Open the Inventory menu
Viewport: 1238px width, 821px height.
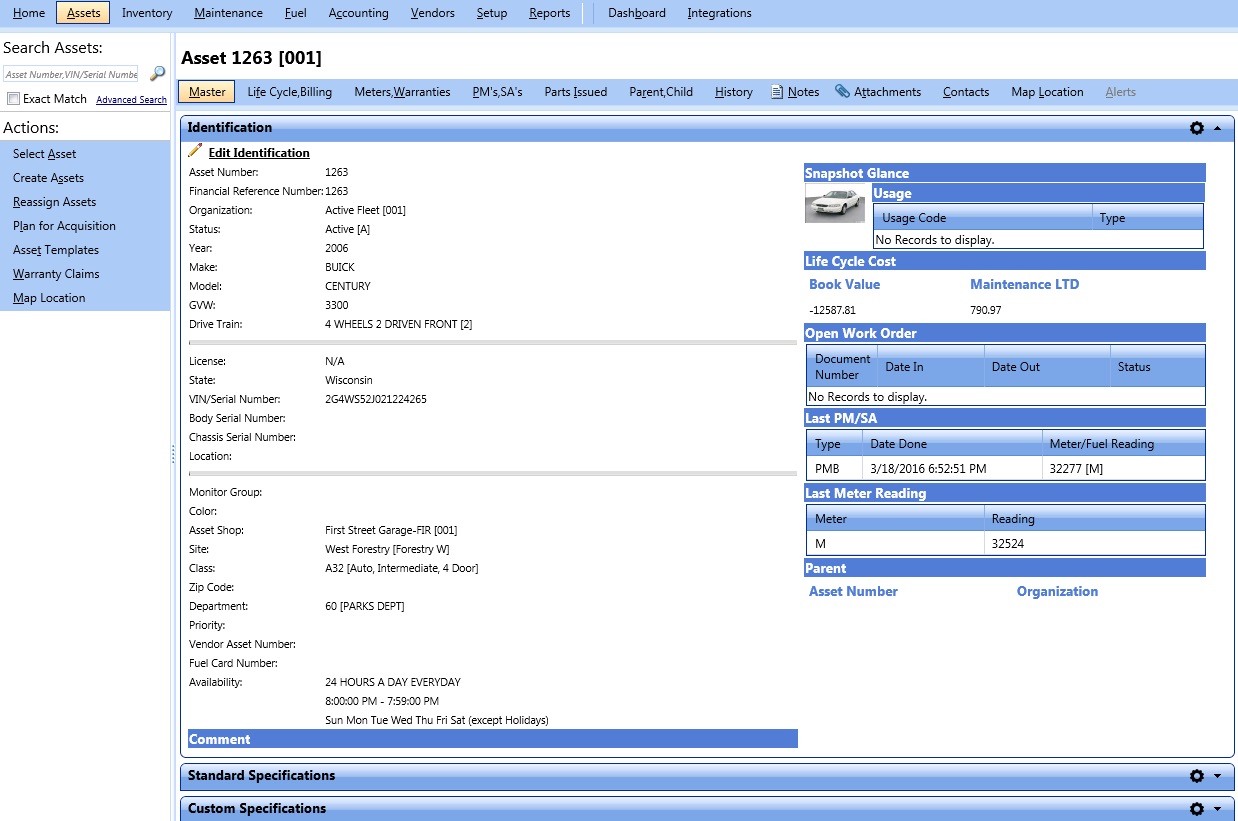click(147, 13)
